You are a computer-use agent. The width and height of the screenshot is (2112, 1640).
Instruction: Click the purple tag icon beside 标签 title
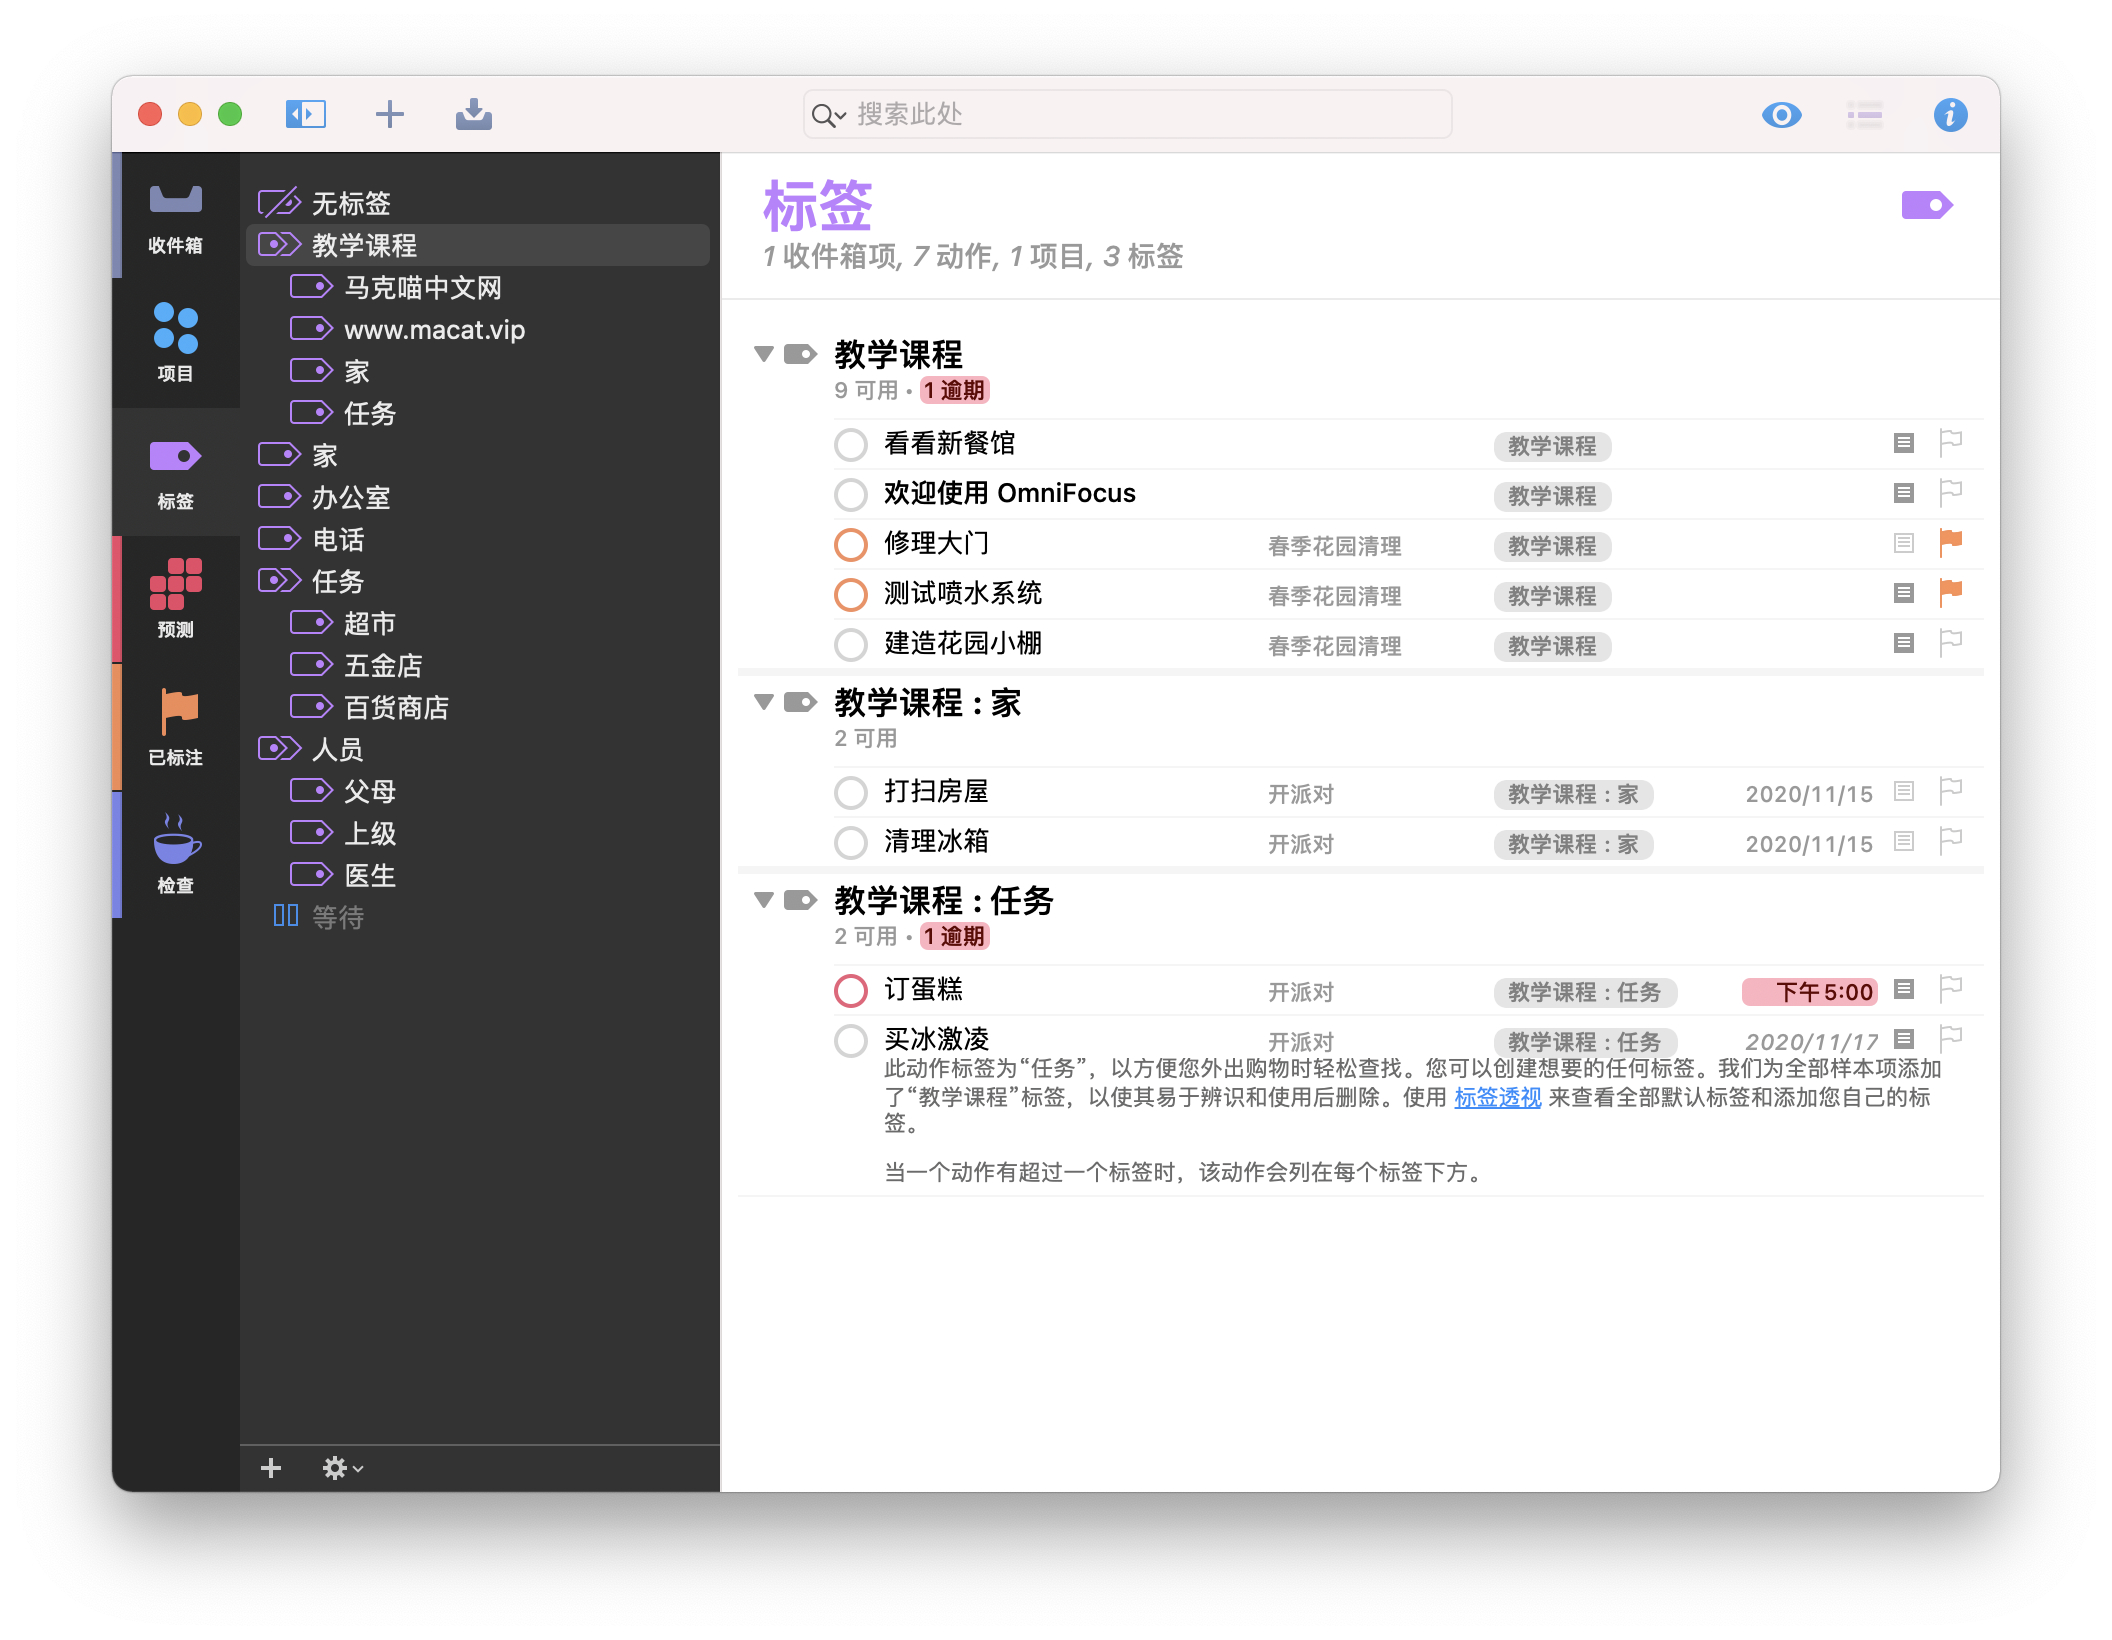tap(1926, 206)
